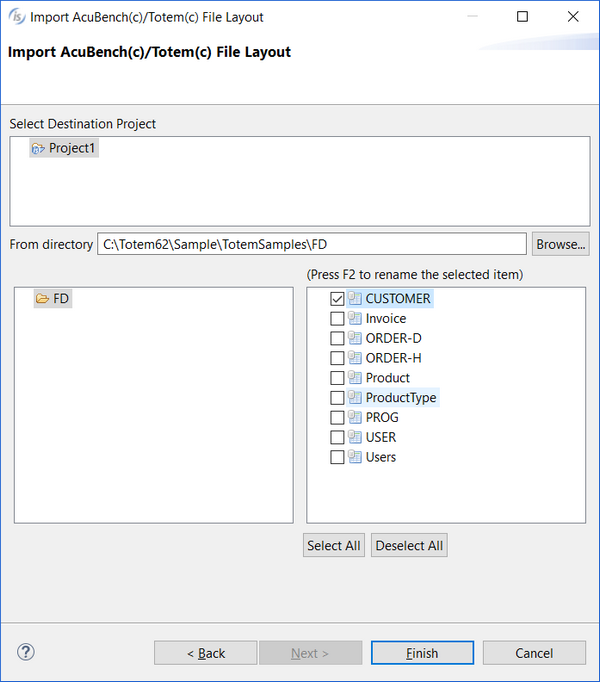
Task: Check the CUSTOMER checkbox
Action: (x=337, y=299)
